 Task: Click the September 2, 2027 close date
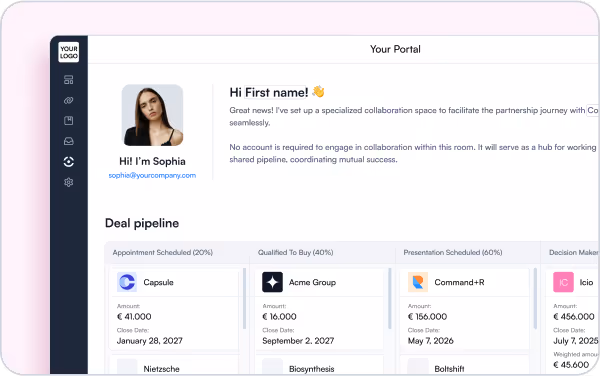tap(298, 341)
